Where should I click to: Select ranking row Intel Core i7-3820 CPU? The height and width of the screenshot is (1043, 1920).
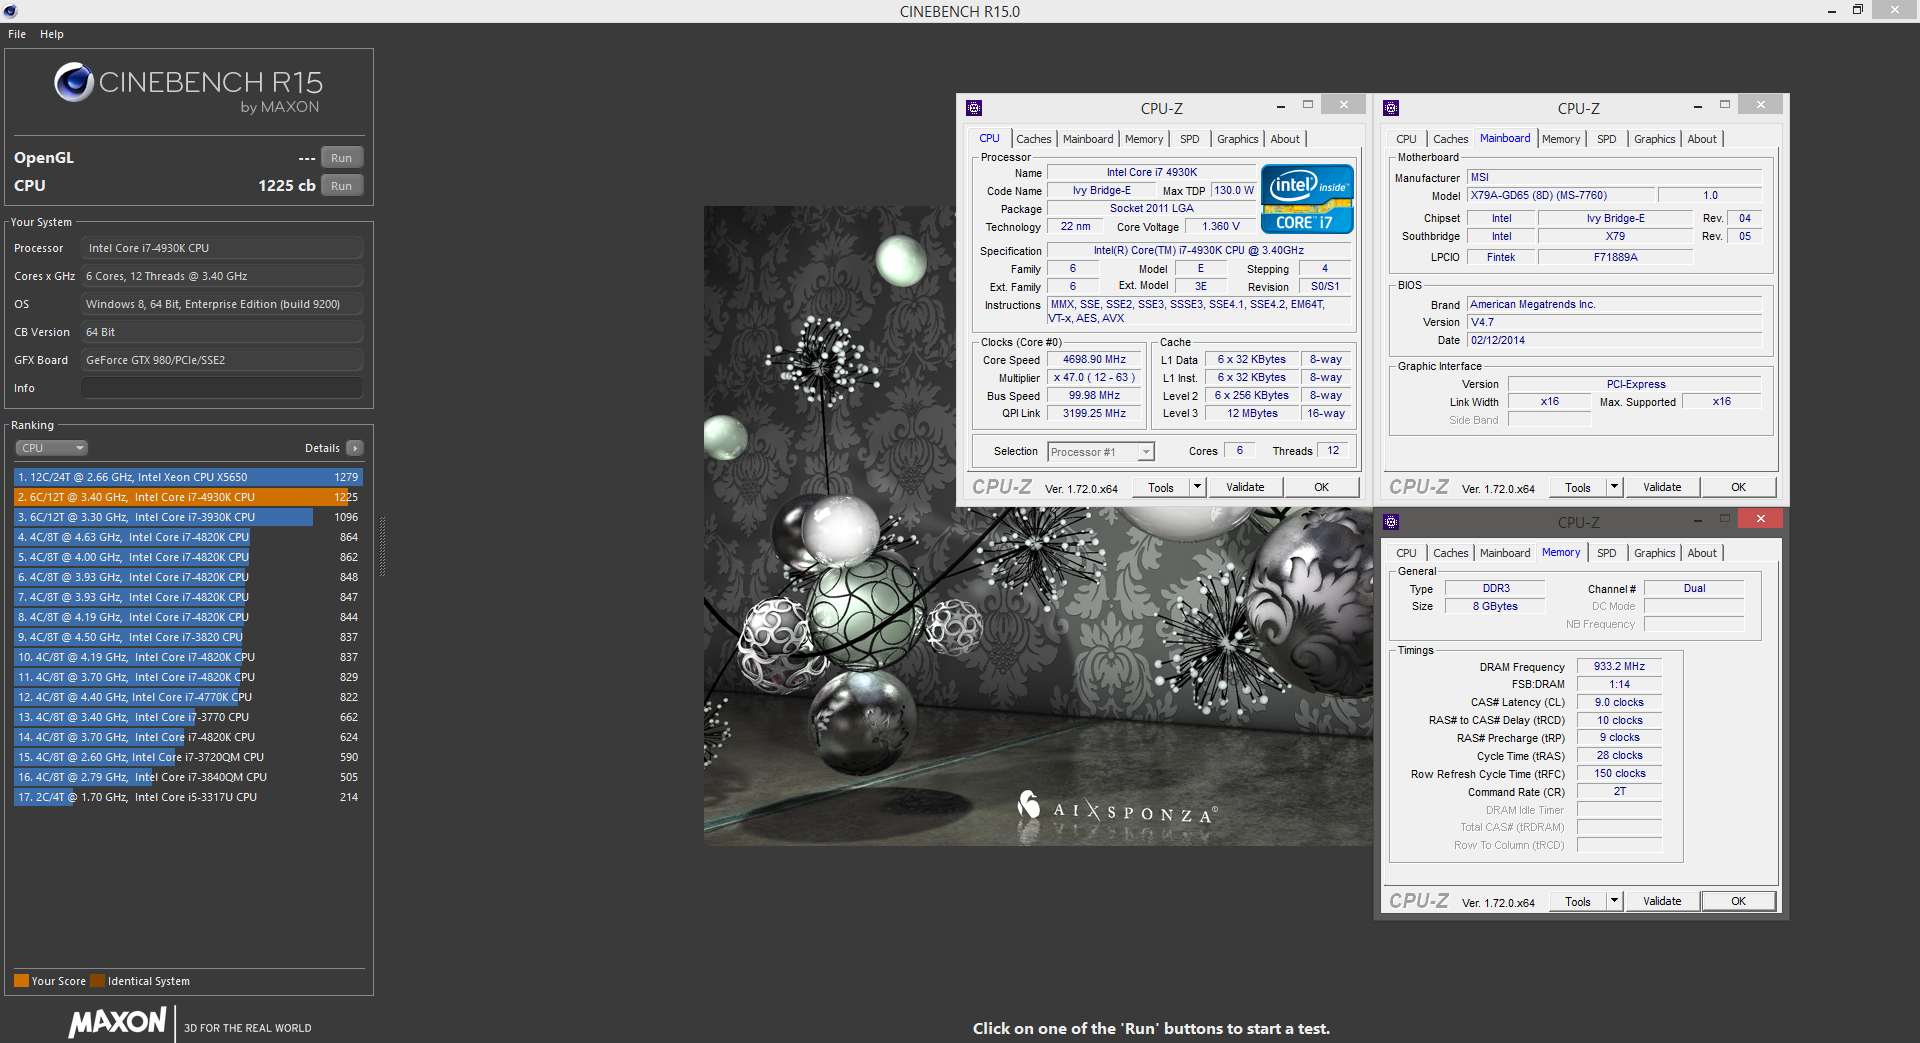coord(188,637)
